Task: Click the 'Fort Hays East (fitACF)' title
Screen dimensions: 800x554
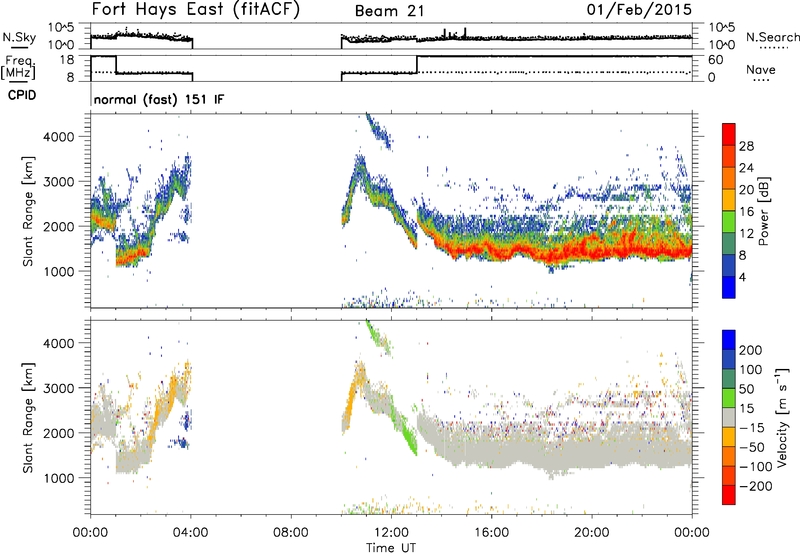Action: click(195, 10)
